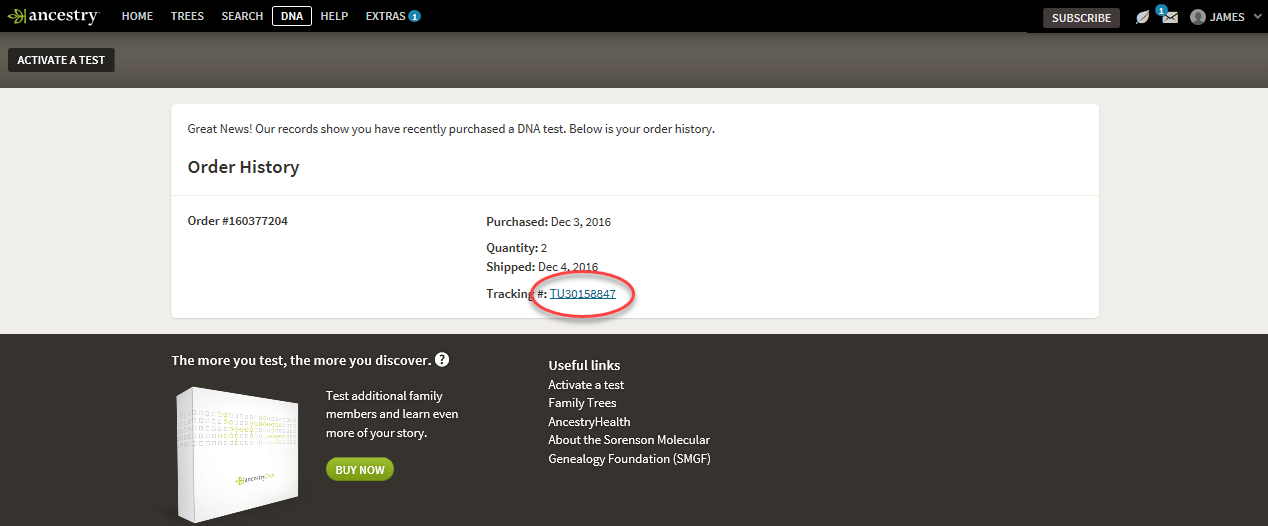Click the SUBSCRIBE button

pyautogui.click(x=1081, y=18)
